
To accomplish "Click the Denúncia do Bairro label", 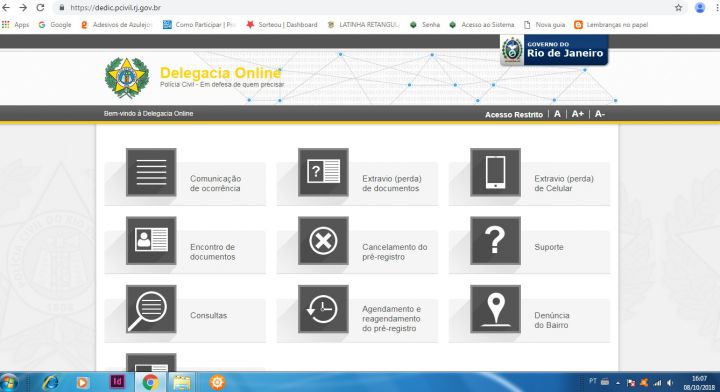I will [551, 320].
